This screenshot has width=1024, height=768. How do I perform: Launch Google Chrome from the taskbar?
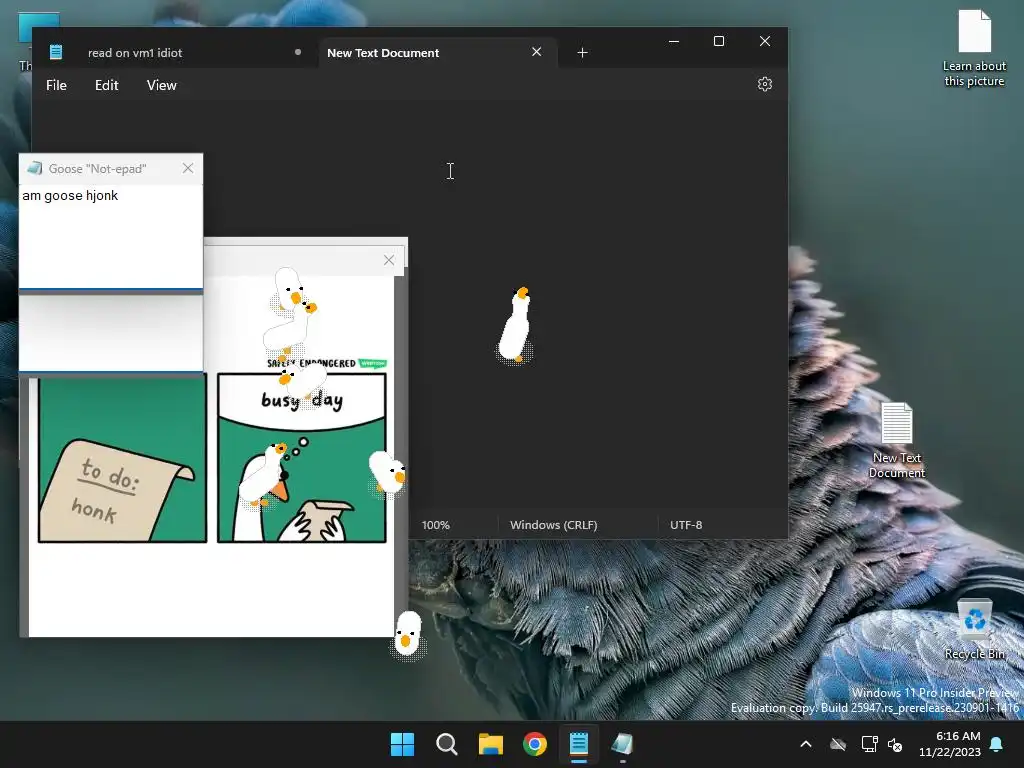[535, 744]
